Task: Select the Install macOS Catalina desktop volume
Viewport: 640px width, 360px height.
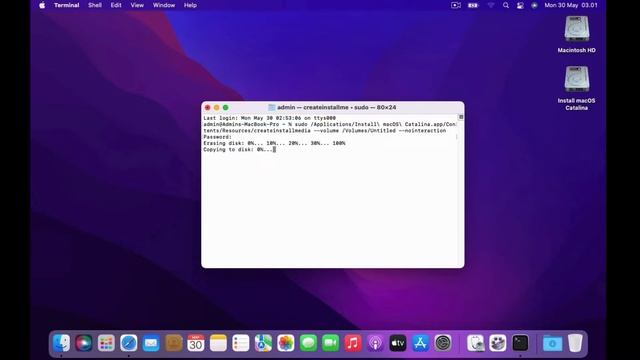Action: (x=577, y=88)
